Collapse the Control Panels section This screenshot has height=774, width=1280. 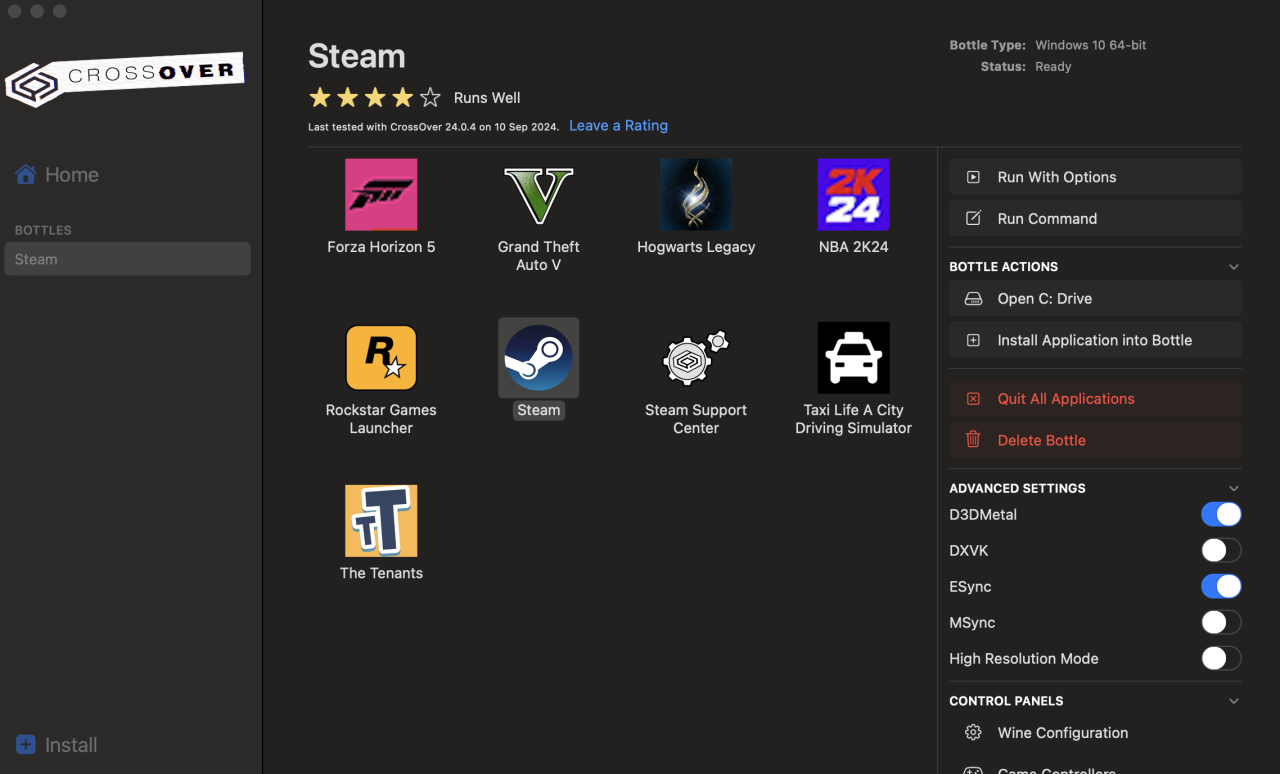[1233, 701]
